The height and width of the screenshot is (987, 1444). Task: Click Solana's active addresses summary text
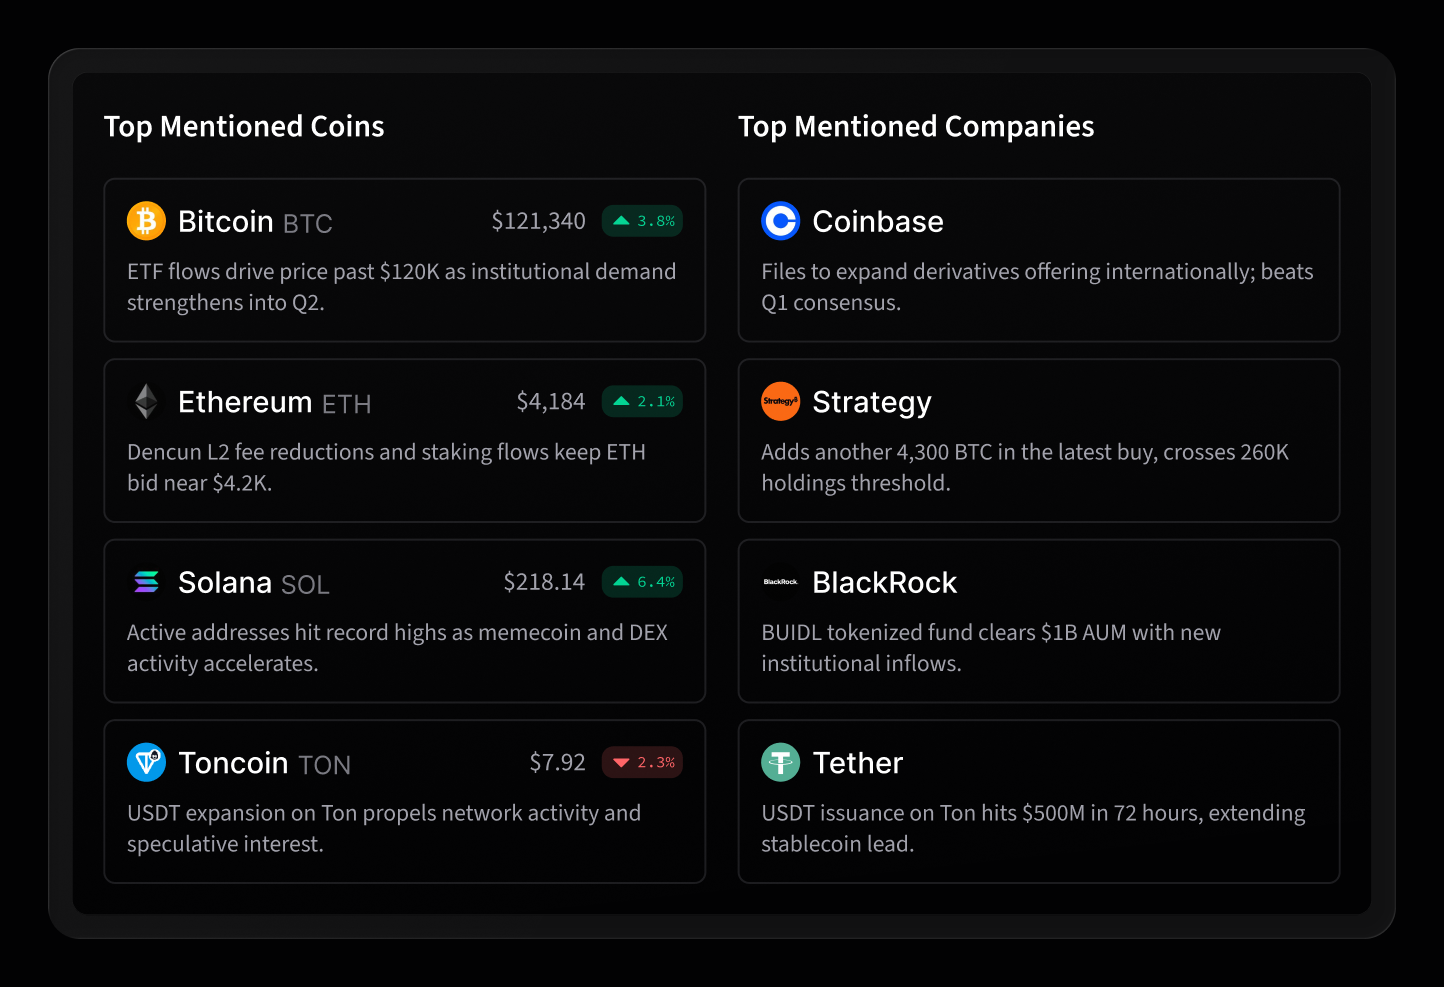click(397, 648)
